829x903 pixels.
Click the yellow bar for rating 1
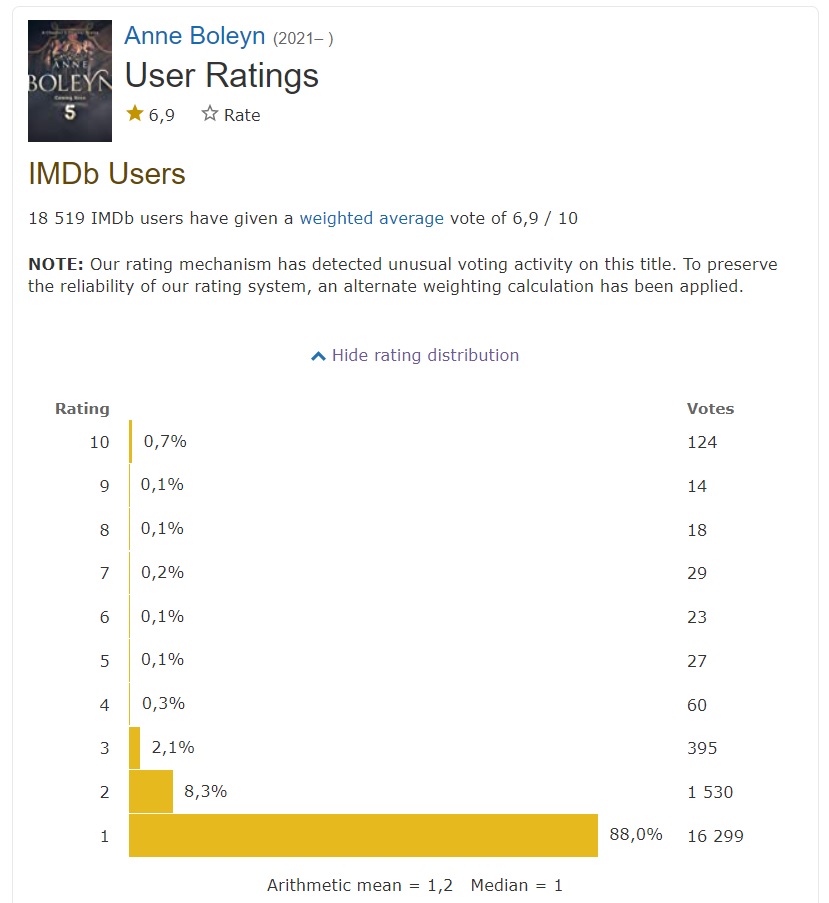pos(363,835)
